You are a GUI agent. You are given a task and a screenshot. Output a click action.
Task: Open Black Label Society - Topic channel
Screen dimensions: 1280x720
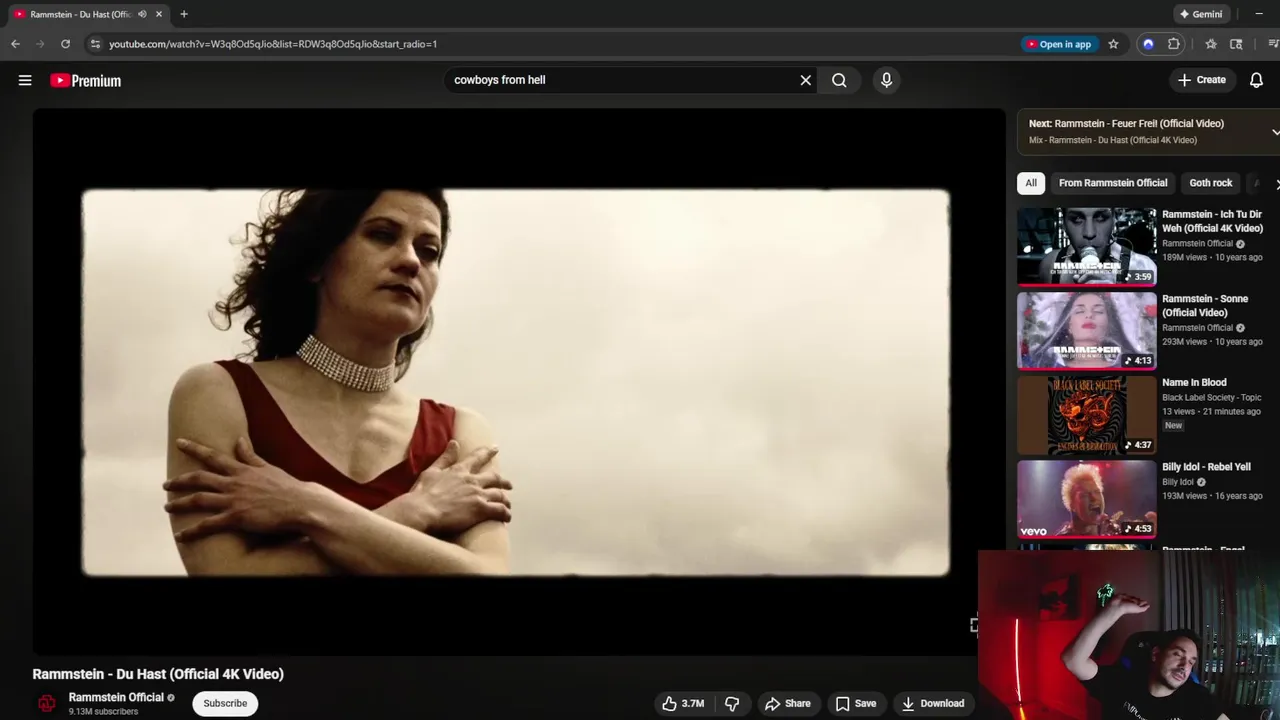[x=1211, y=397]
